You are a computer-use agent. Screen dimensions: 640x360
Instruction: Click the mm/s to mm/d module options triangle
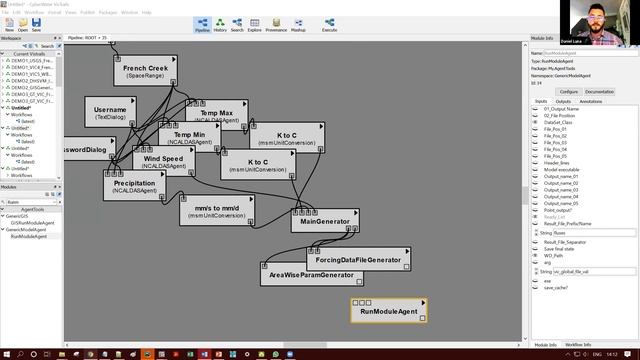251,199
